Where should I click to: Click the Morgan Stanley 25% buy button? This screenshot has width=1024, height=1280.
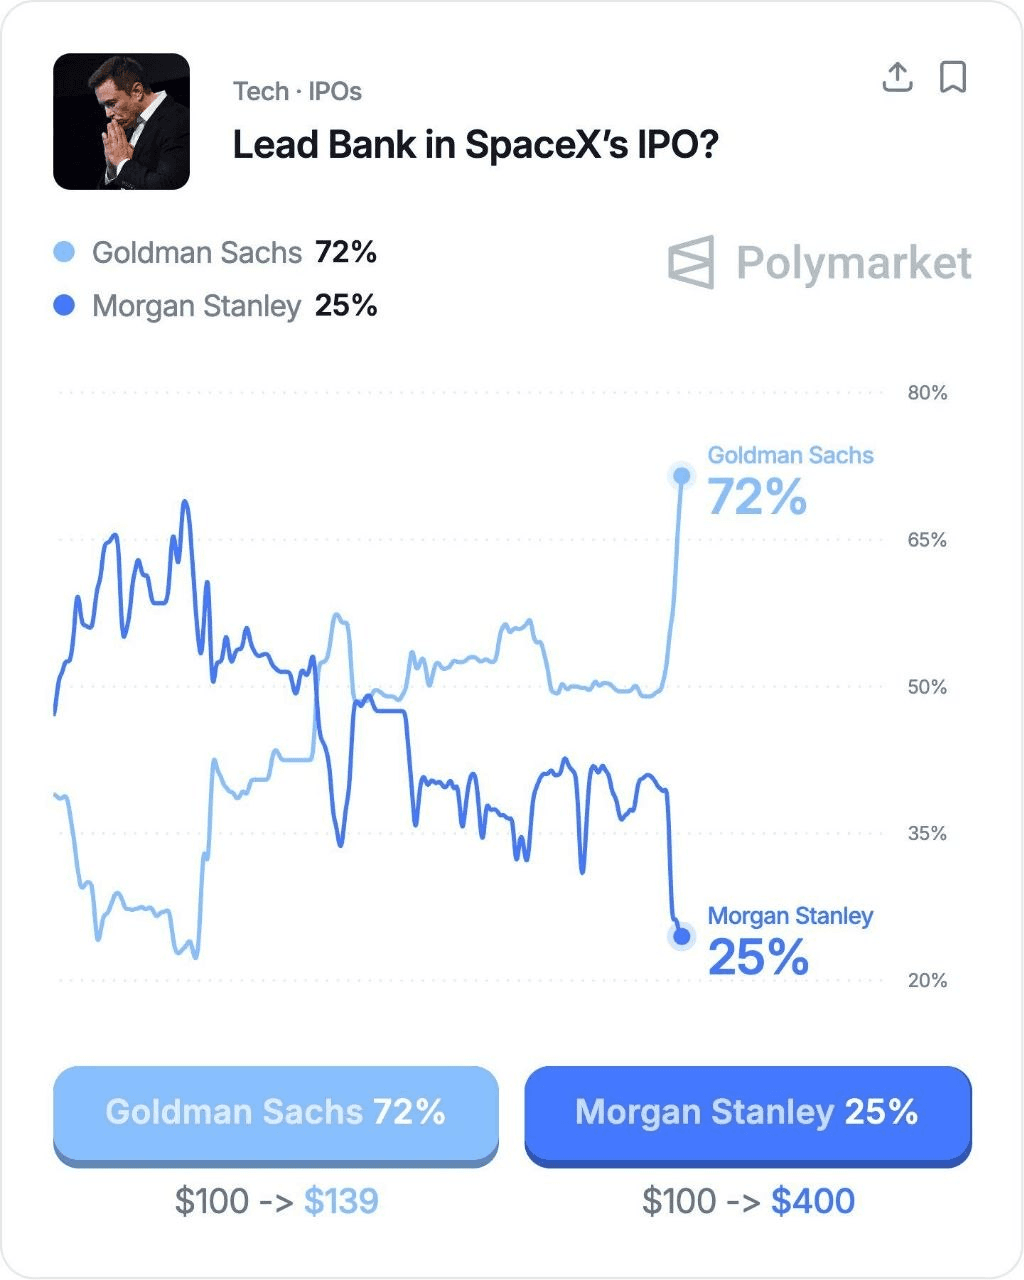pos(747,1113)
